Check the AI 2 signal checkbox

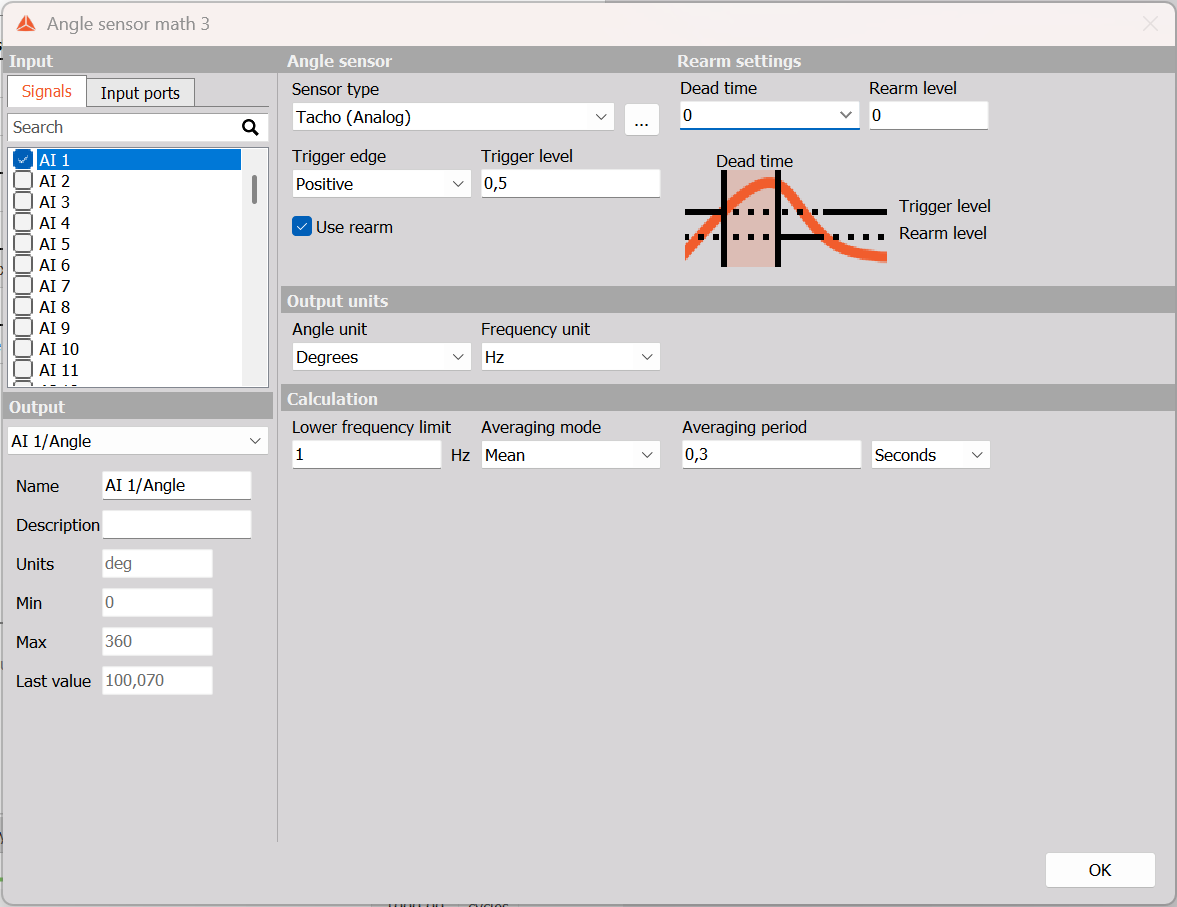23,180
